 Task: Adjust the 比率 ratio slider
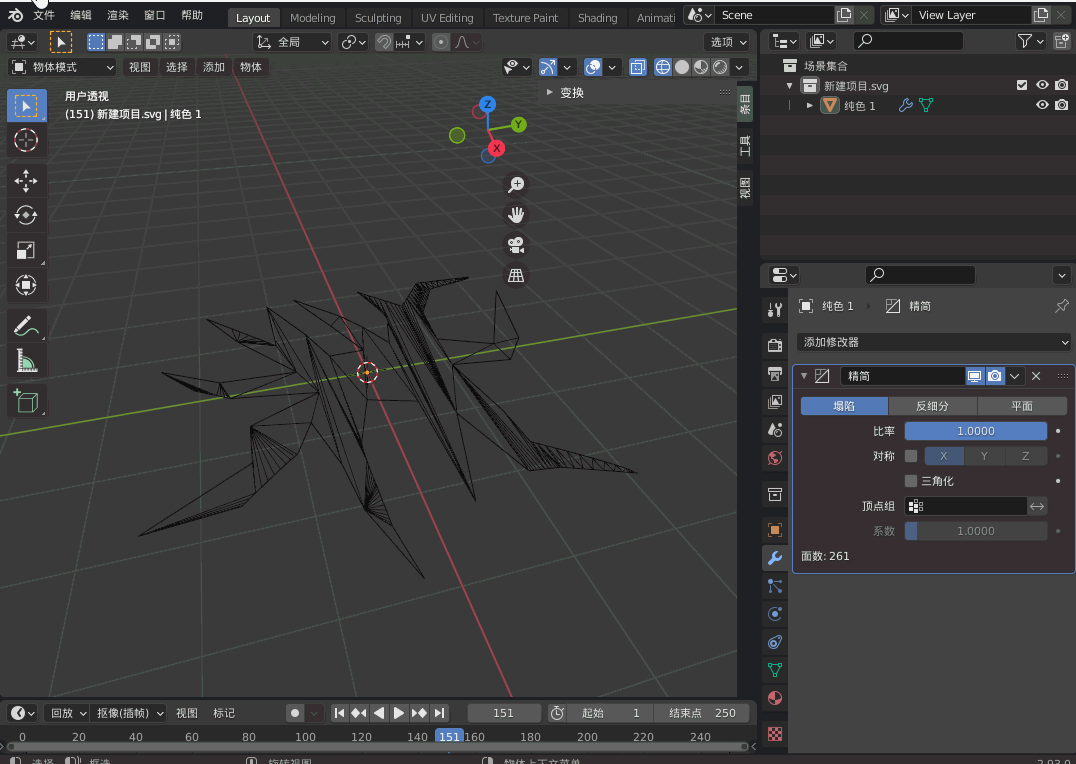click(x=975, y=431)
